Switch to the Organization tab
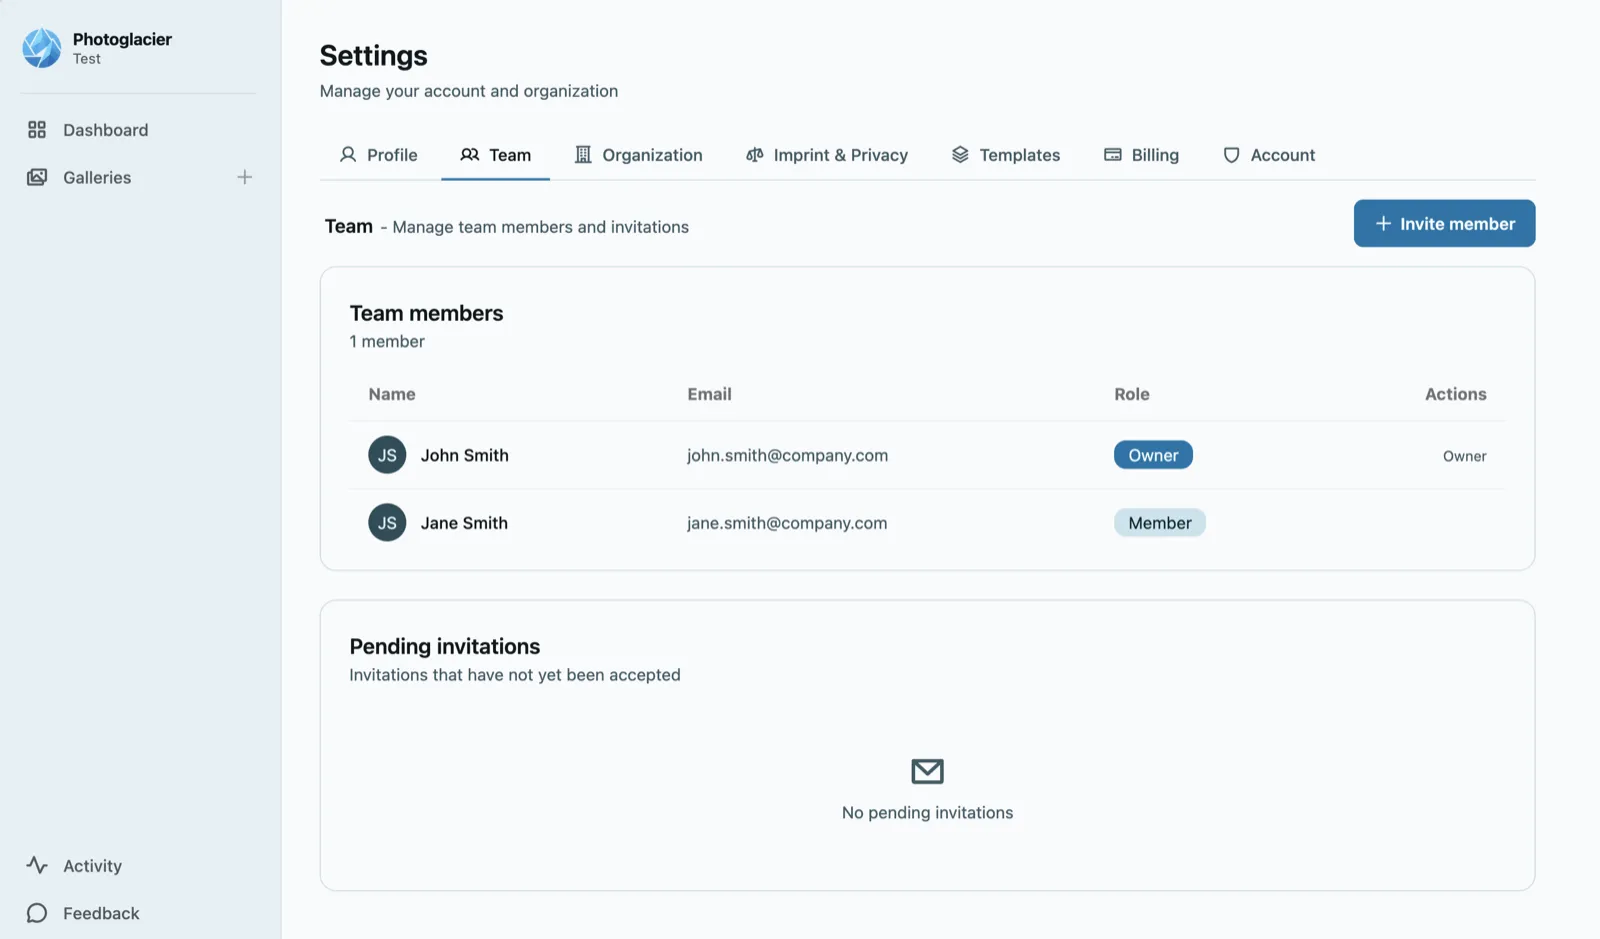This screenshot has height=939, width=1600. pyautogui.click(x=638, y=155)
